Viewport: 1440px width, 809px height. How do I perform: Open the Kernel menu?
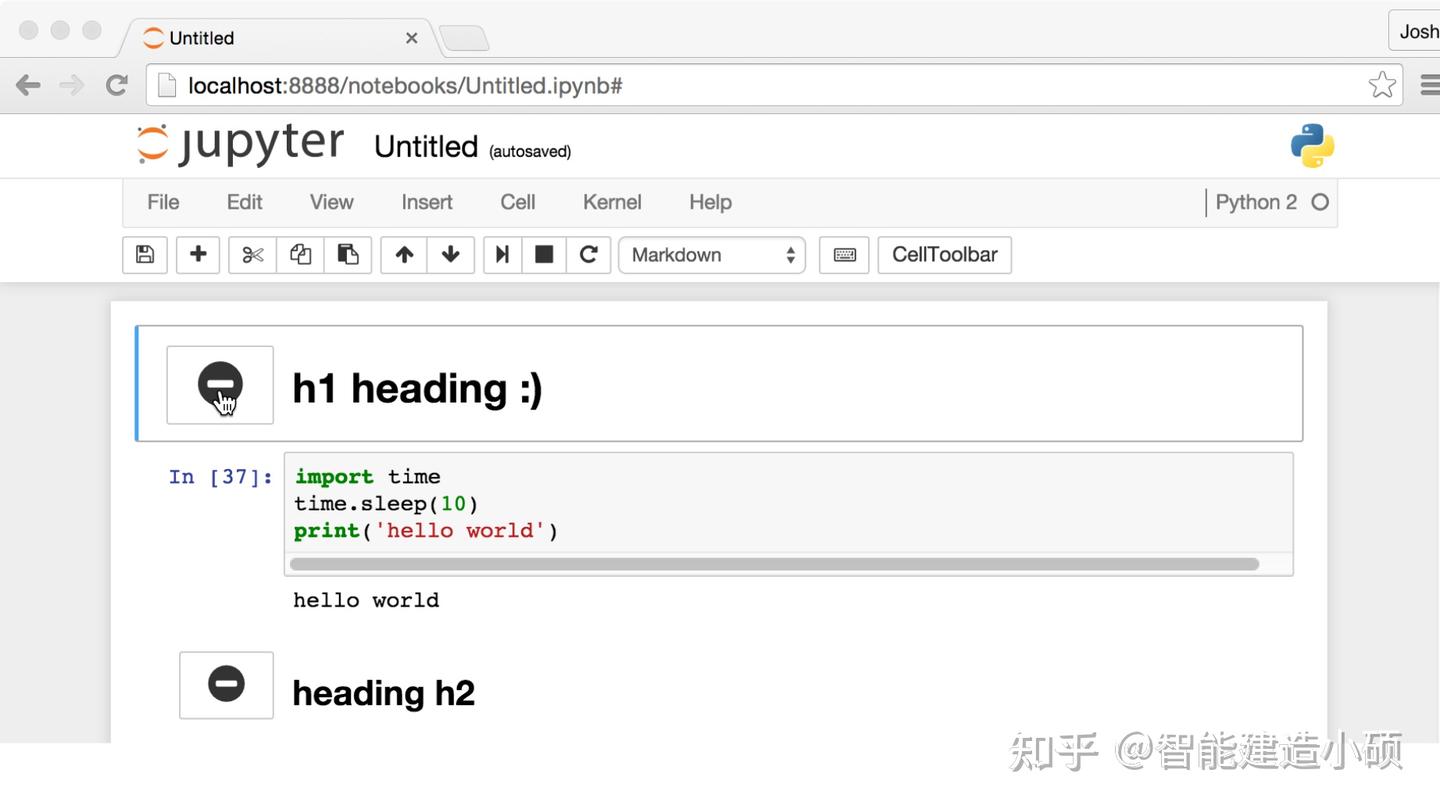(x=611, y=201)
